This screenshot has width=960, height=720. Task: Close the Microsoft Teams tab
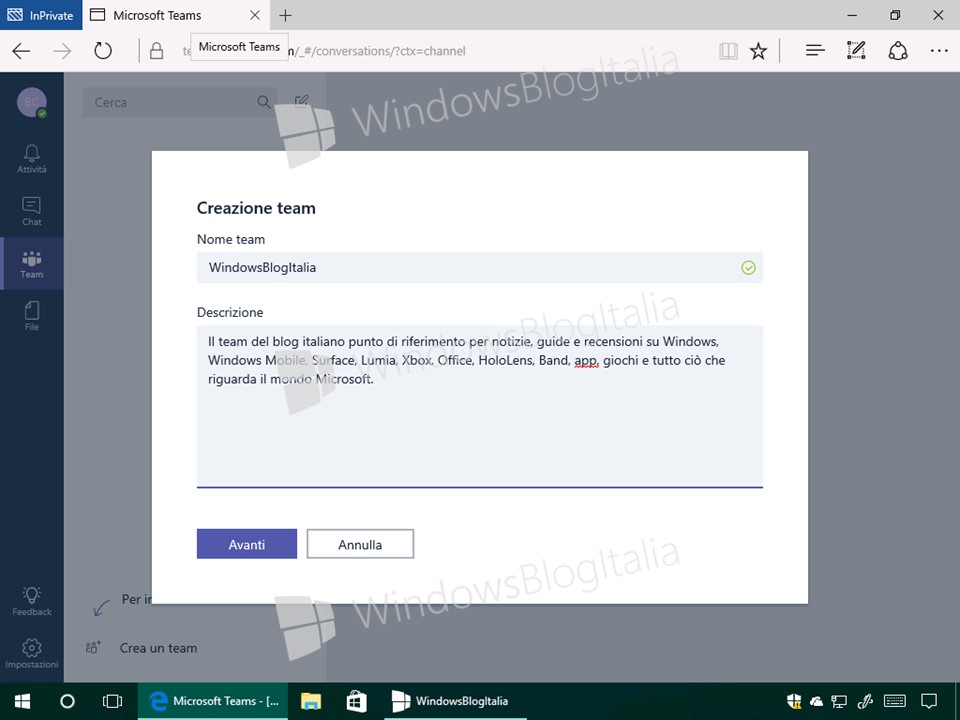(255, 15)
